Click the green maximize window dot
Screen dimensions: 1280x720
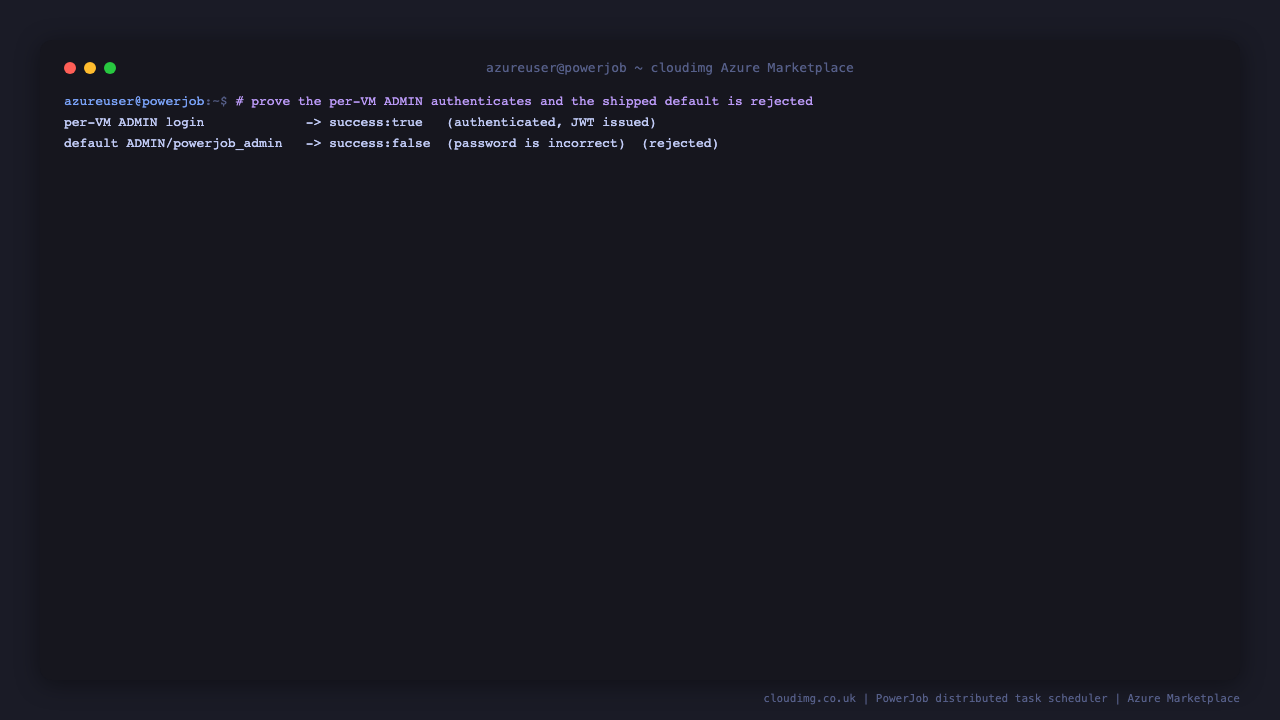pos(110,68)
